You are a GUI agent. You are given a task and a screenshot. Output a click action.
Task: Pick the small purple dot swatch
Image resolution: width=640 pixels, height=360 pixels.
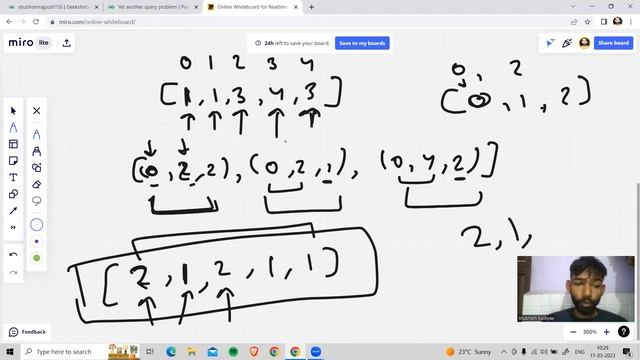pos(36,241)
